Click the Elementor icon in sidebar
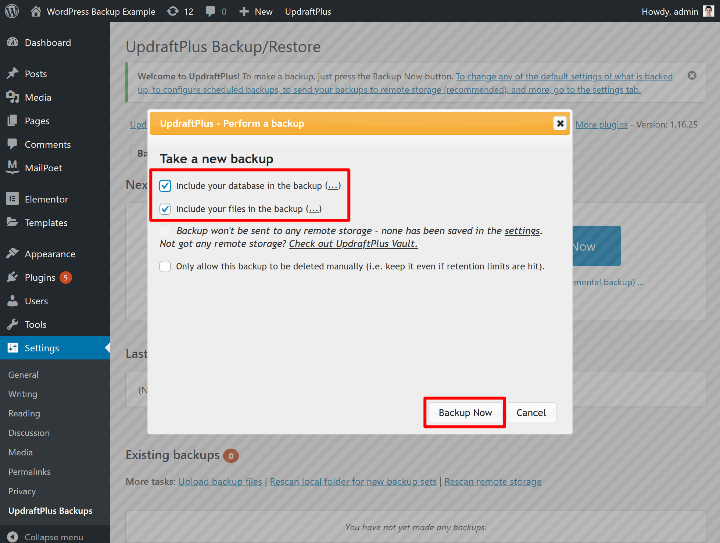The image size is (720, 543). 12,199
